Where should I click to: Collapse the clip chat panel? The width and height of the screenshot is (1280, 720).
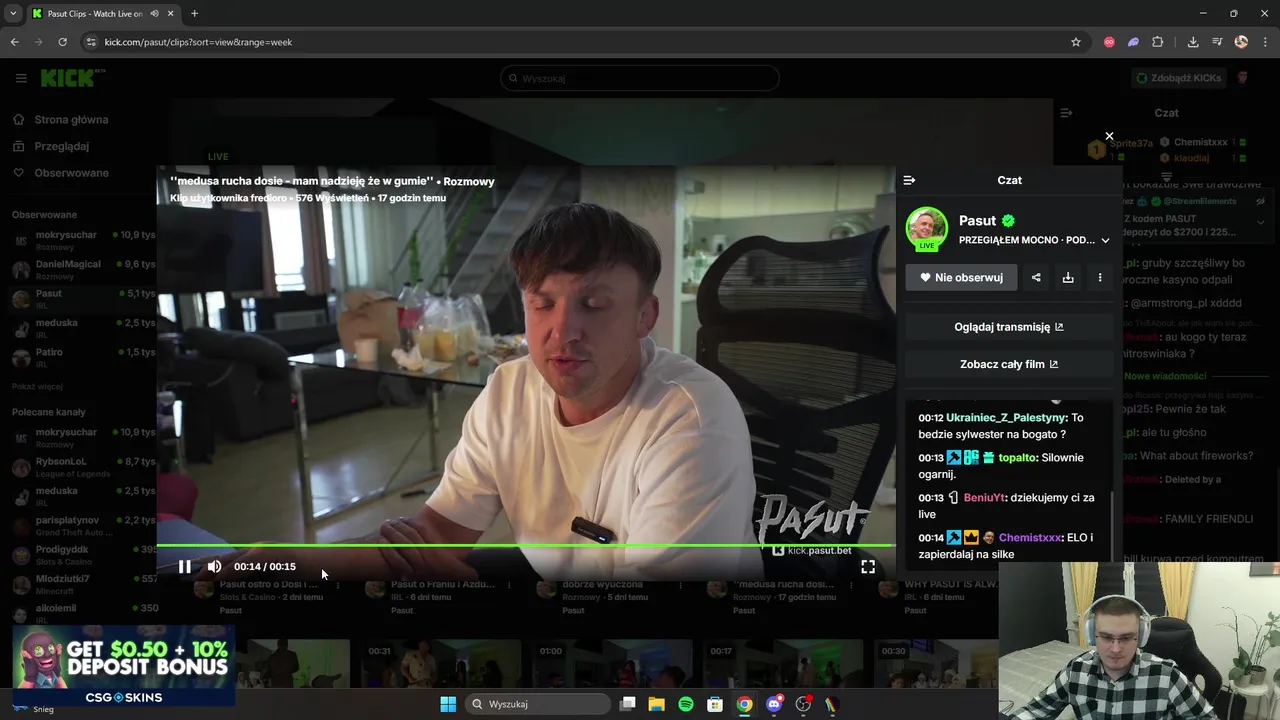909,180
